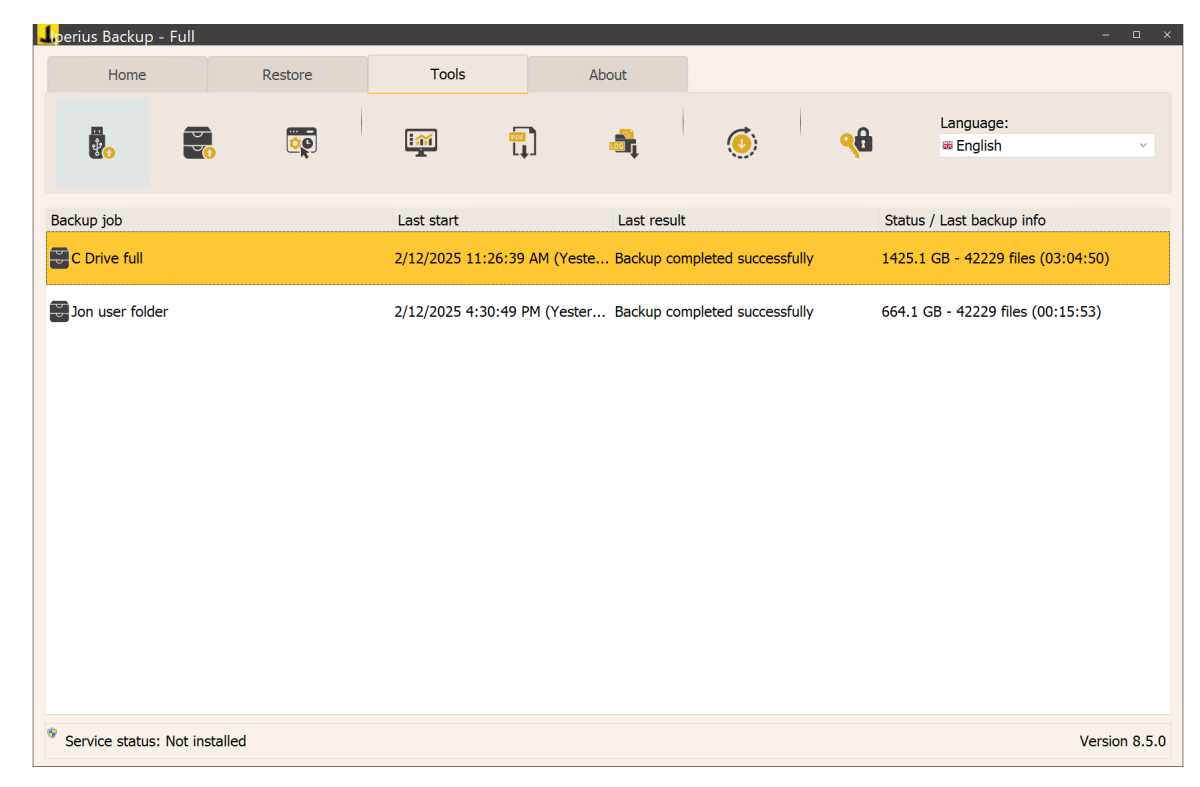Click the C Drive full job icon

[x=59, y=258]
